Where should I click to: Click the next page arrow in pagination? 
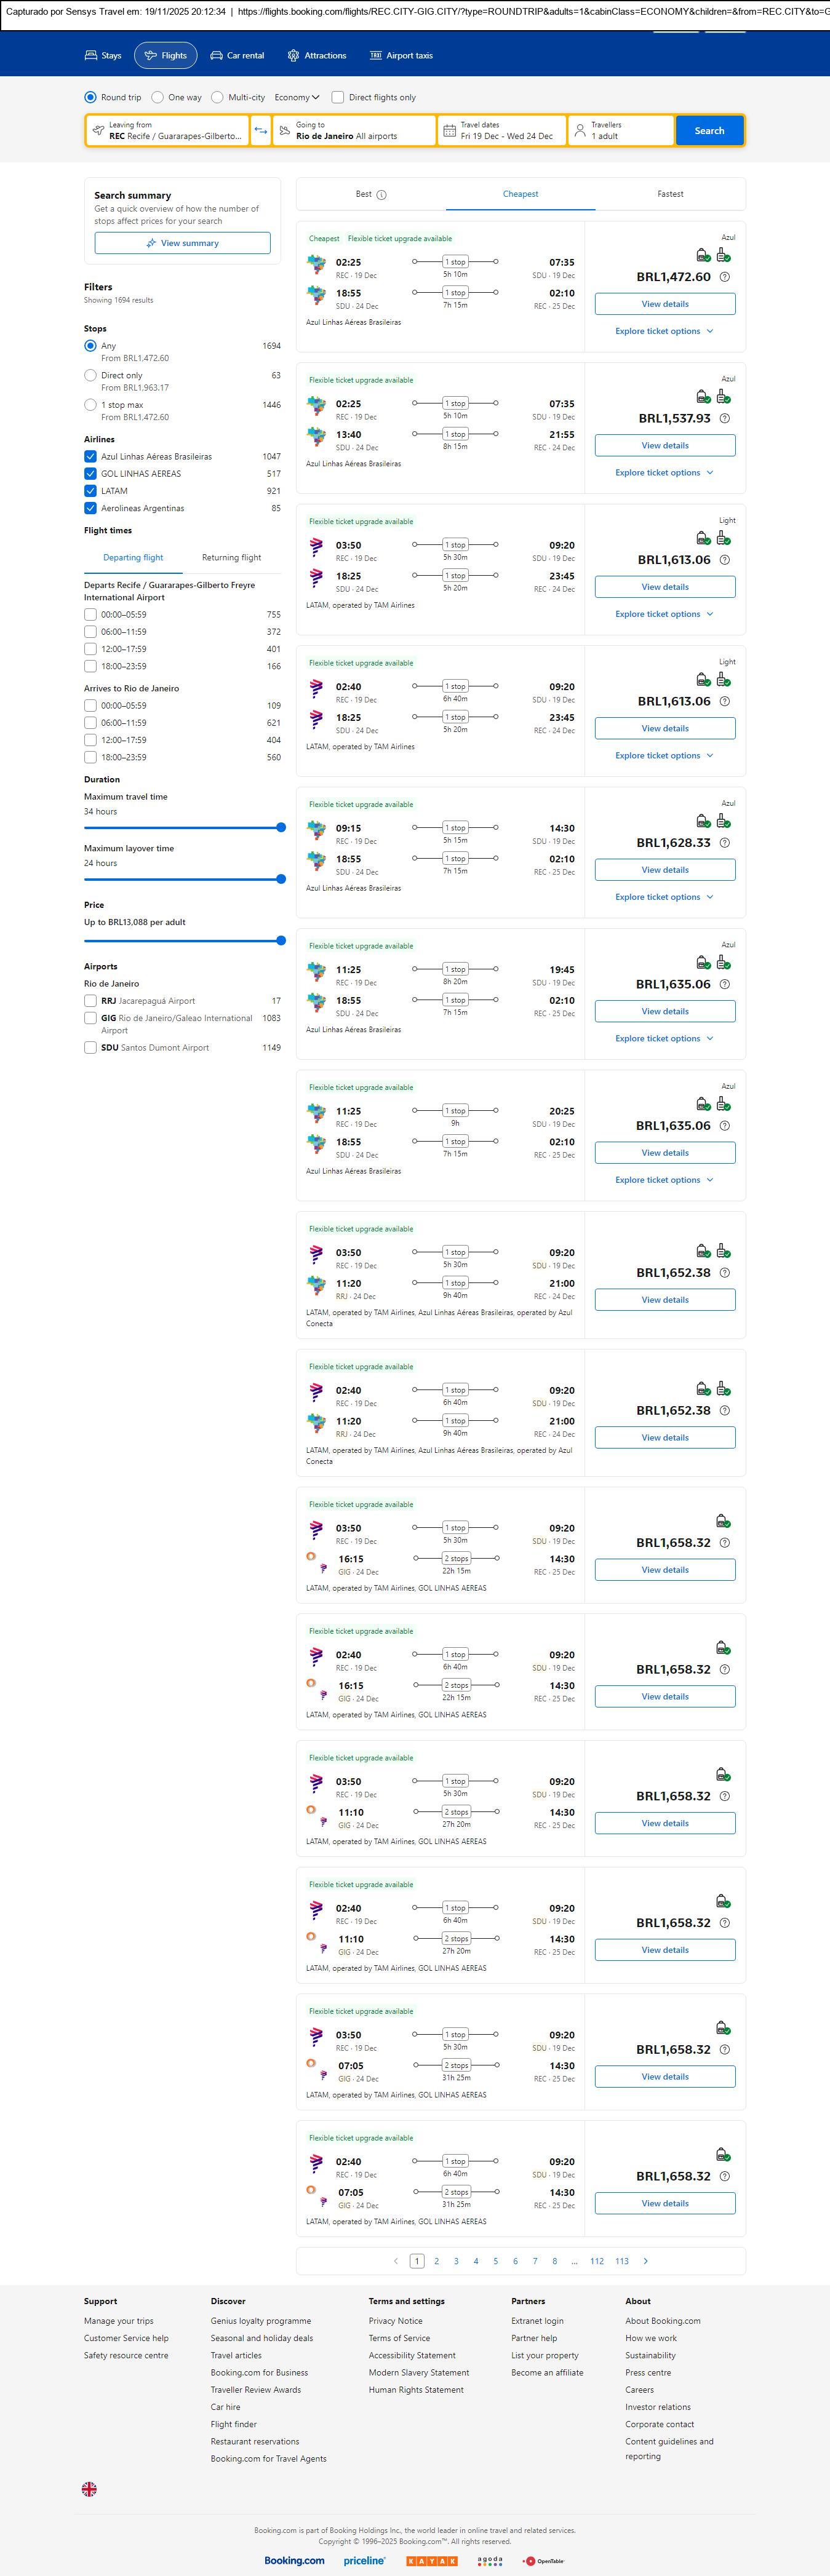[x=645, y=2261]
